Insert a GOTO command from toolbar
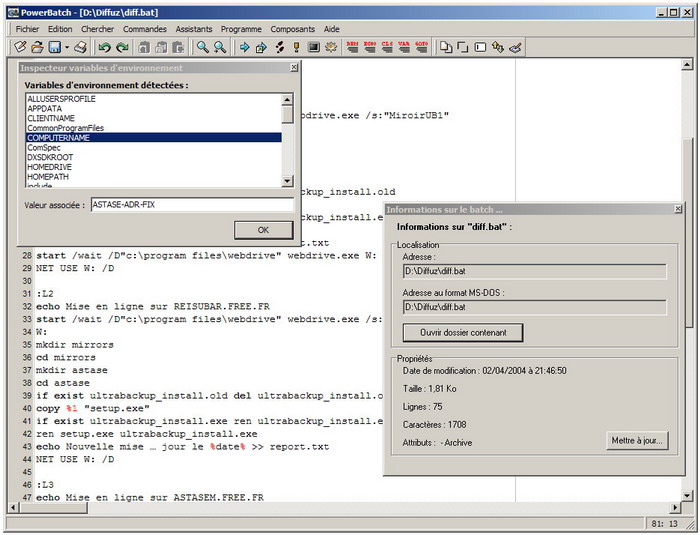The width and height of the screenshot is (700, 535). (x=421, y=47)
